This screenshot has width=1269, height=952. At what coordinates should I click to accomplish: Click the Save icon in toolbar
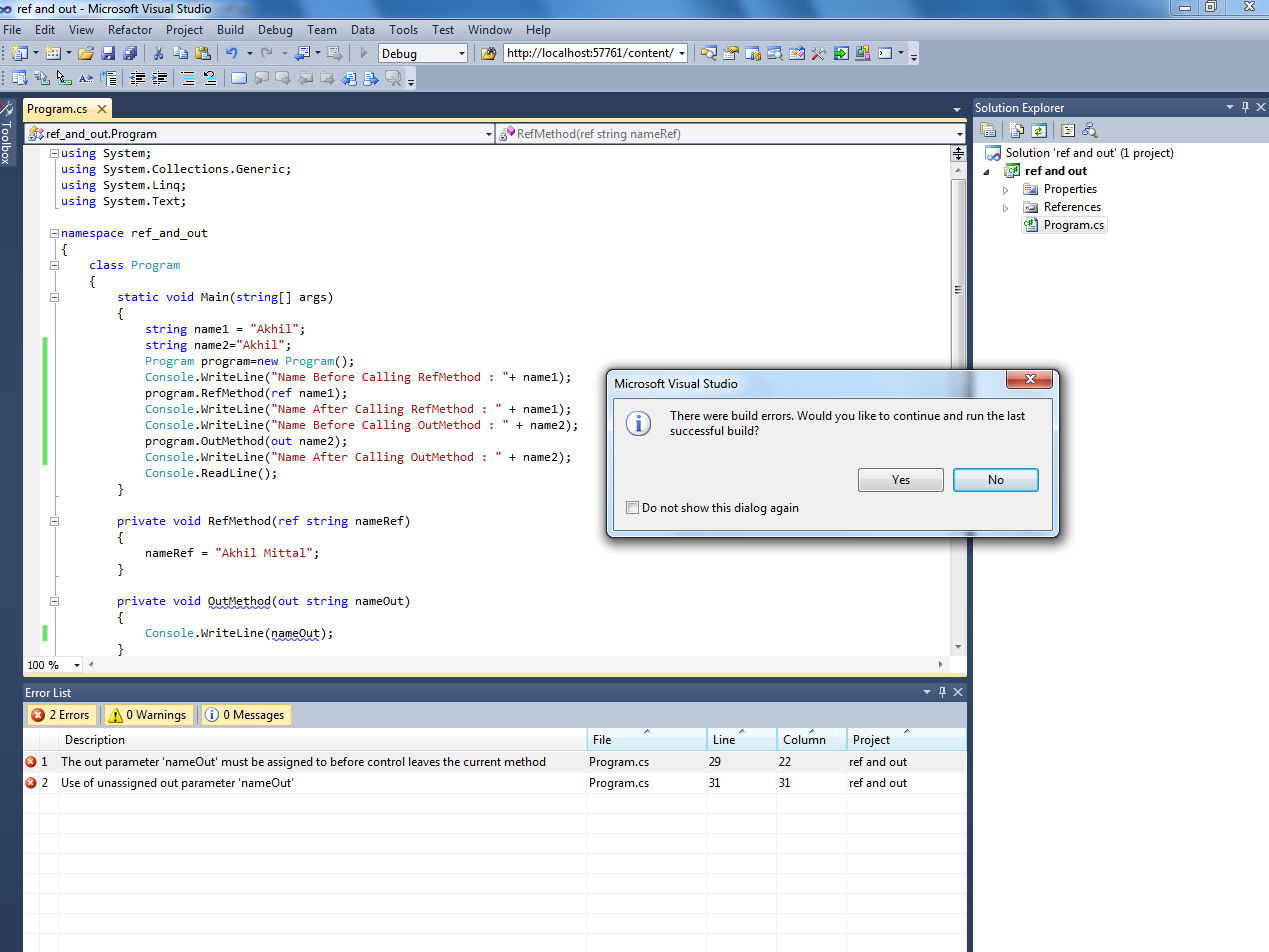pos(108,53)
